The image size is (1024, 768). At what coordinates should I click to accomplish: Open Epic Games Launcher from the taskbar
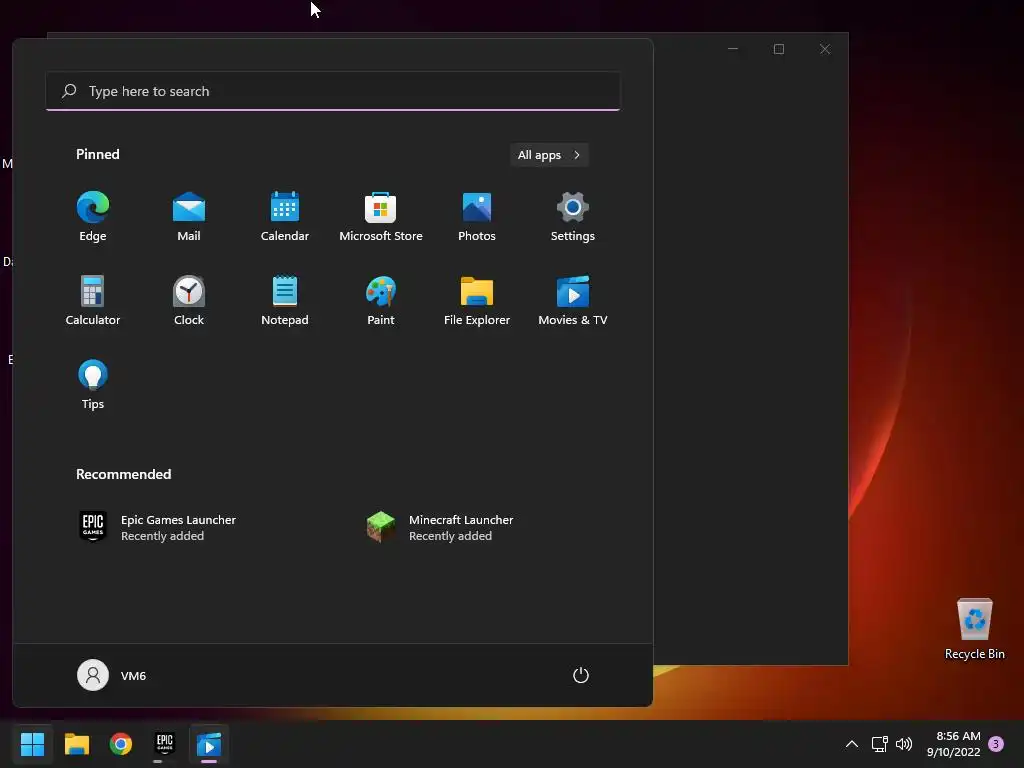pos(165,744)
